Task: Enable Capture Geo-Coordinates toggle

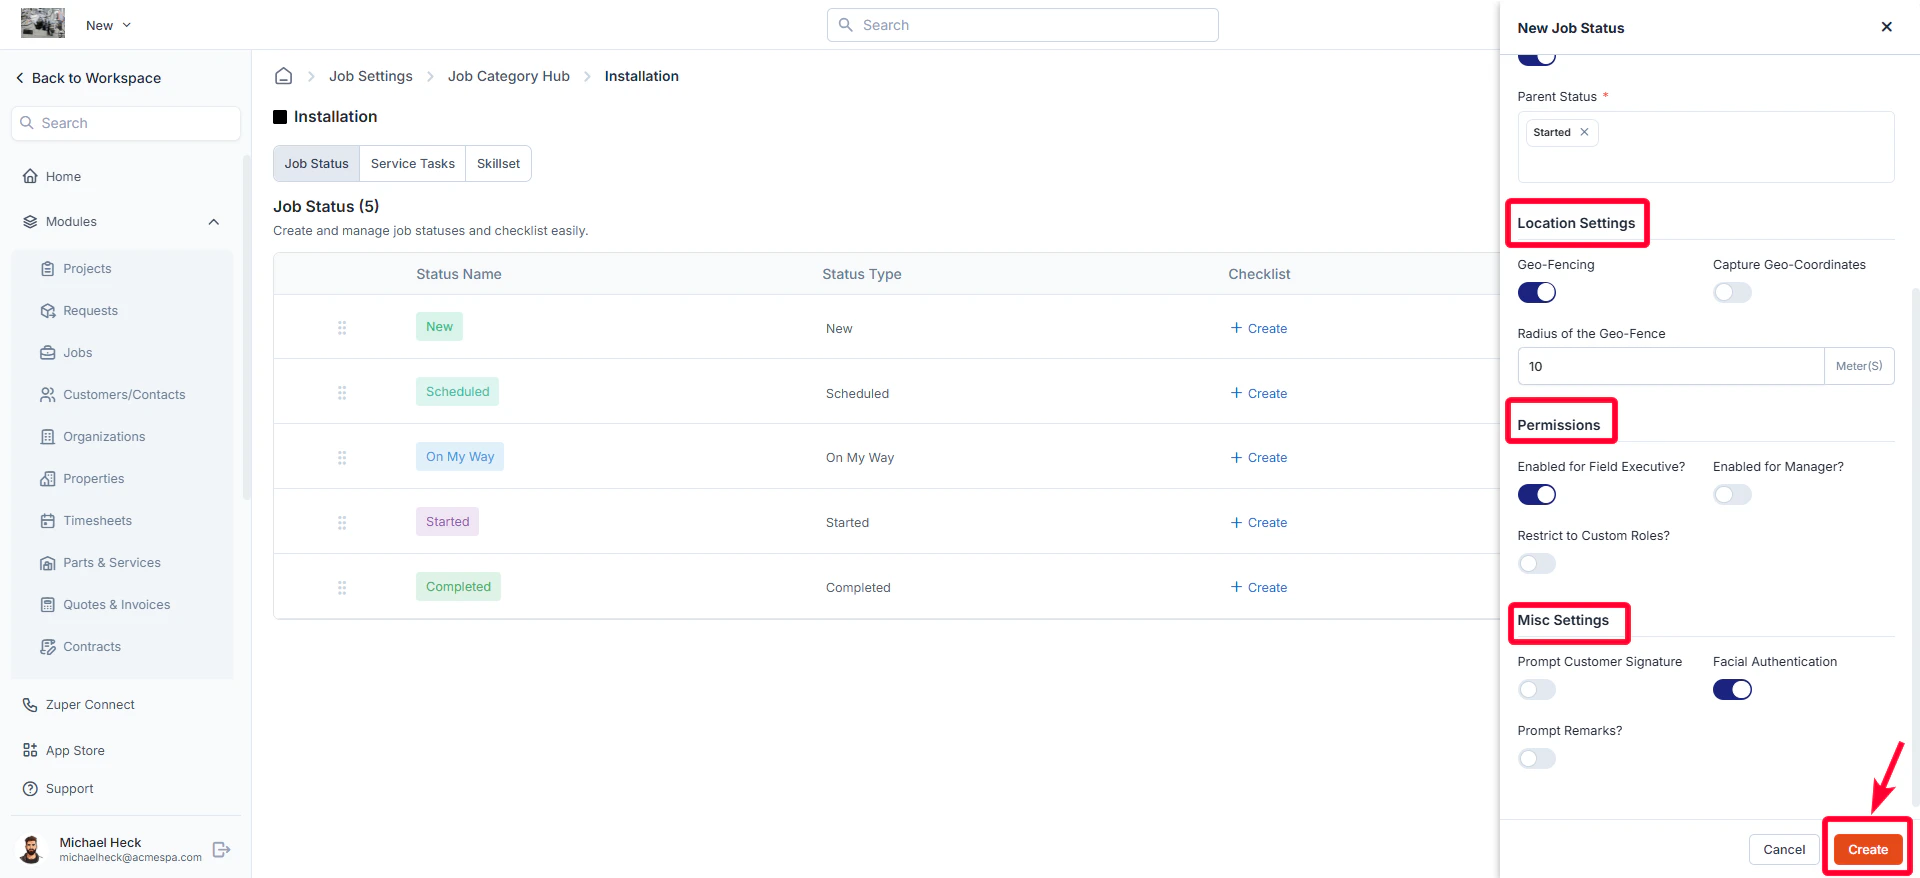Action: [x=1732, y=293]
